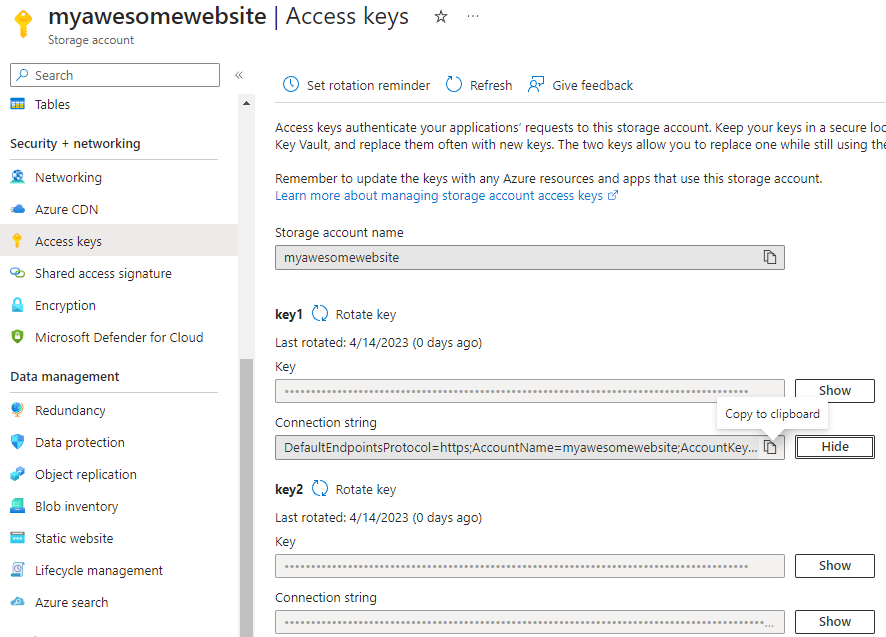This screenshot has width=886, height=637.
Task: Click the favorite star icon next to title
Action: point(441,17)
